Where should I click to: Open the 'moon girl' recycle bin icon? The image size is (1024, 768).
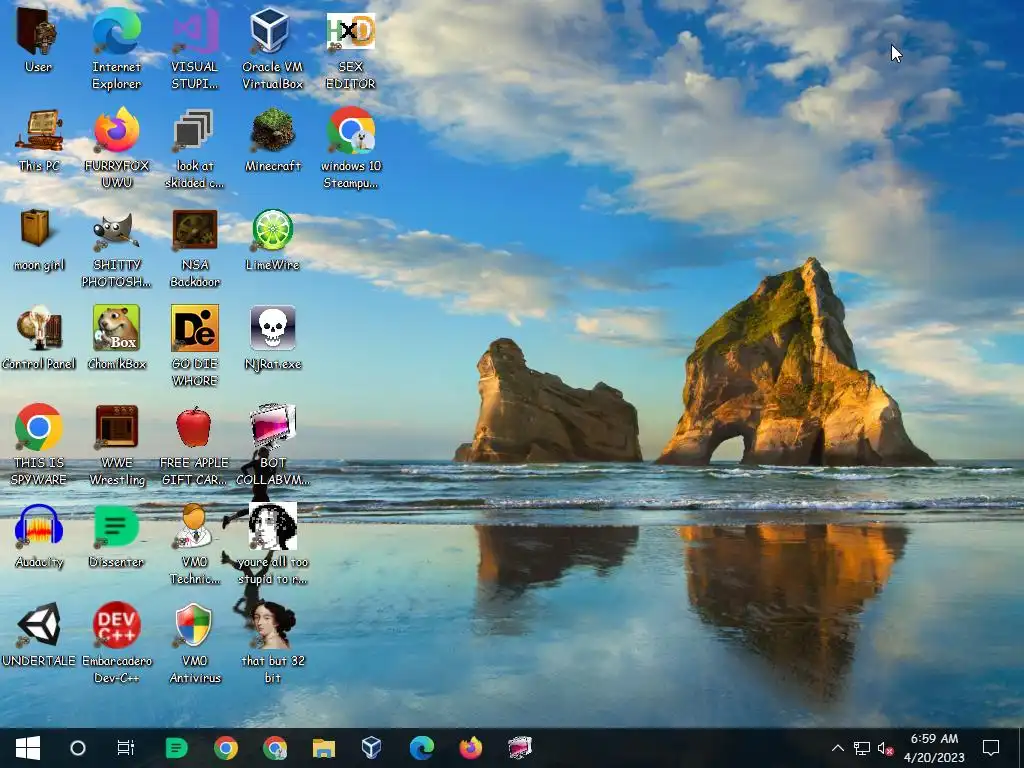[x=39, y=239]
